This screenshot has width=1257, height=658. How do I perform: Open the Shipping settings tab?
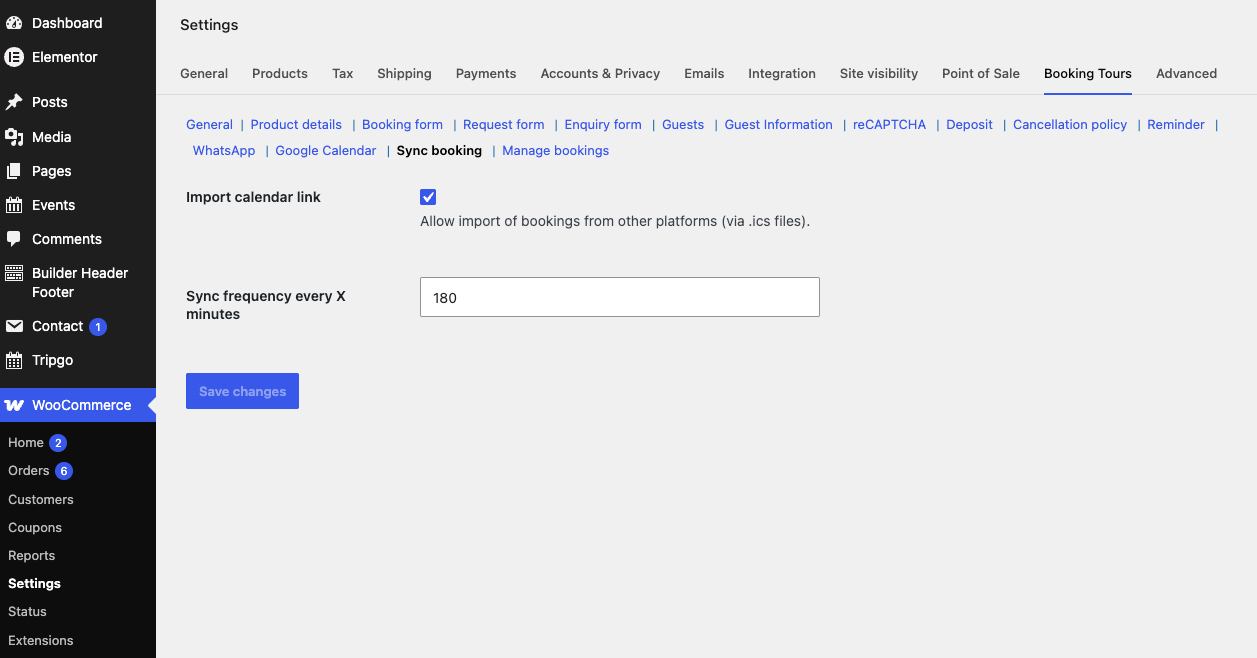(404, 73)
